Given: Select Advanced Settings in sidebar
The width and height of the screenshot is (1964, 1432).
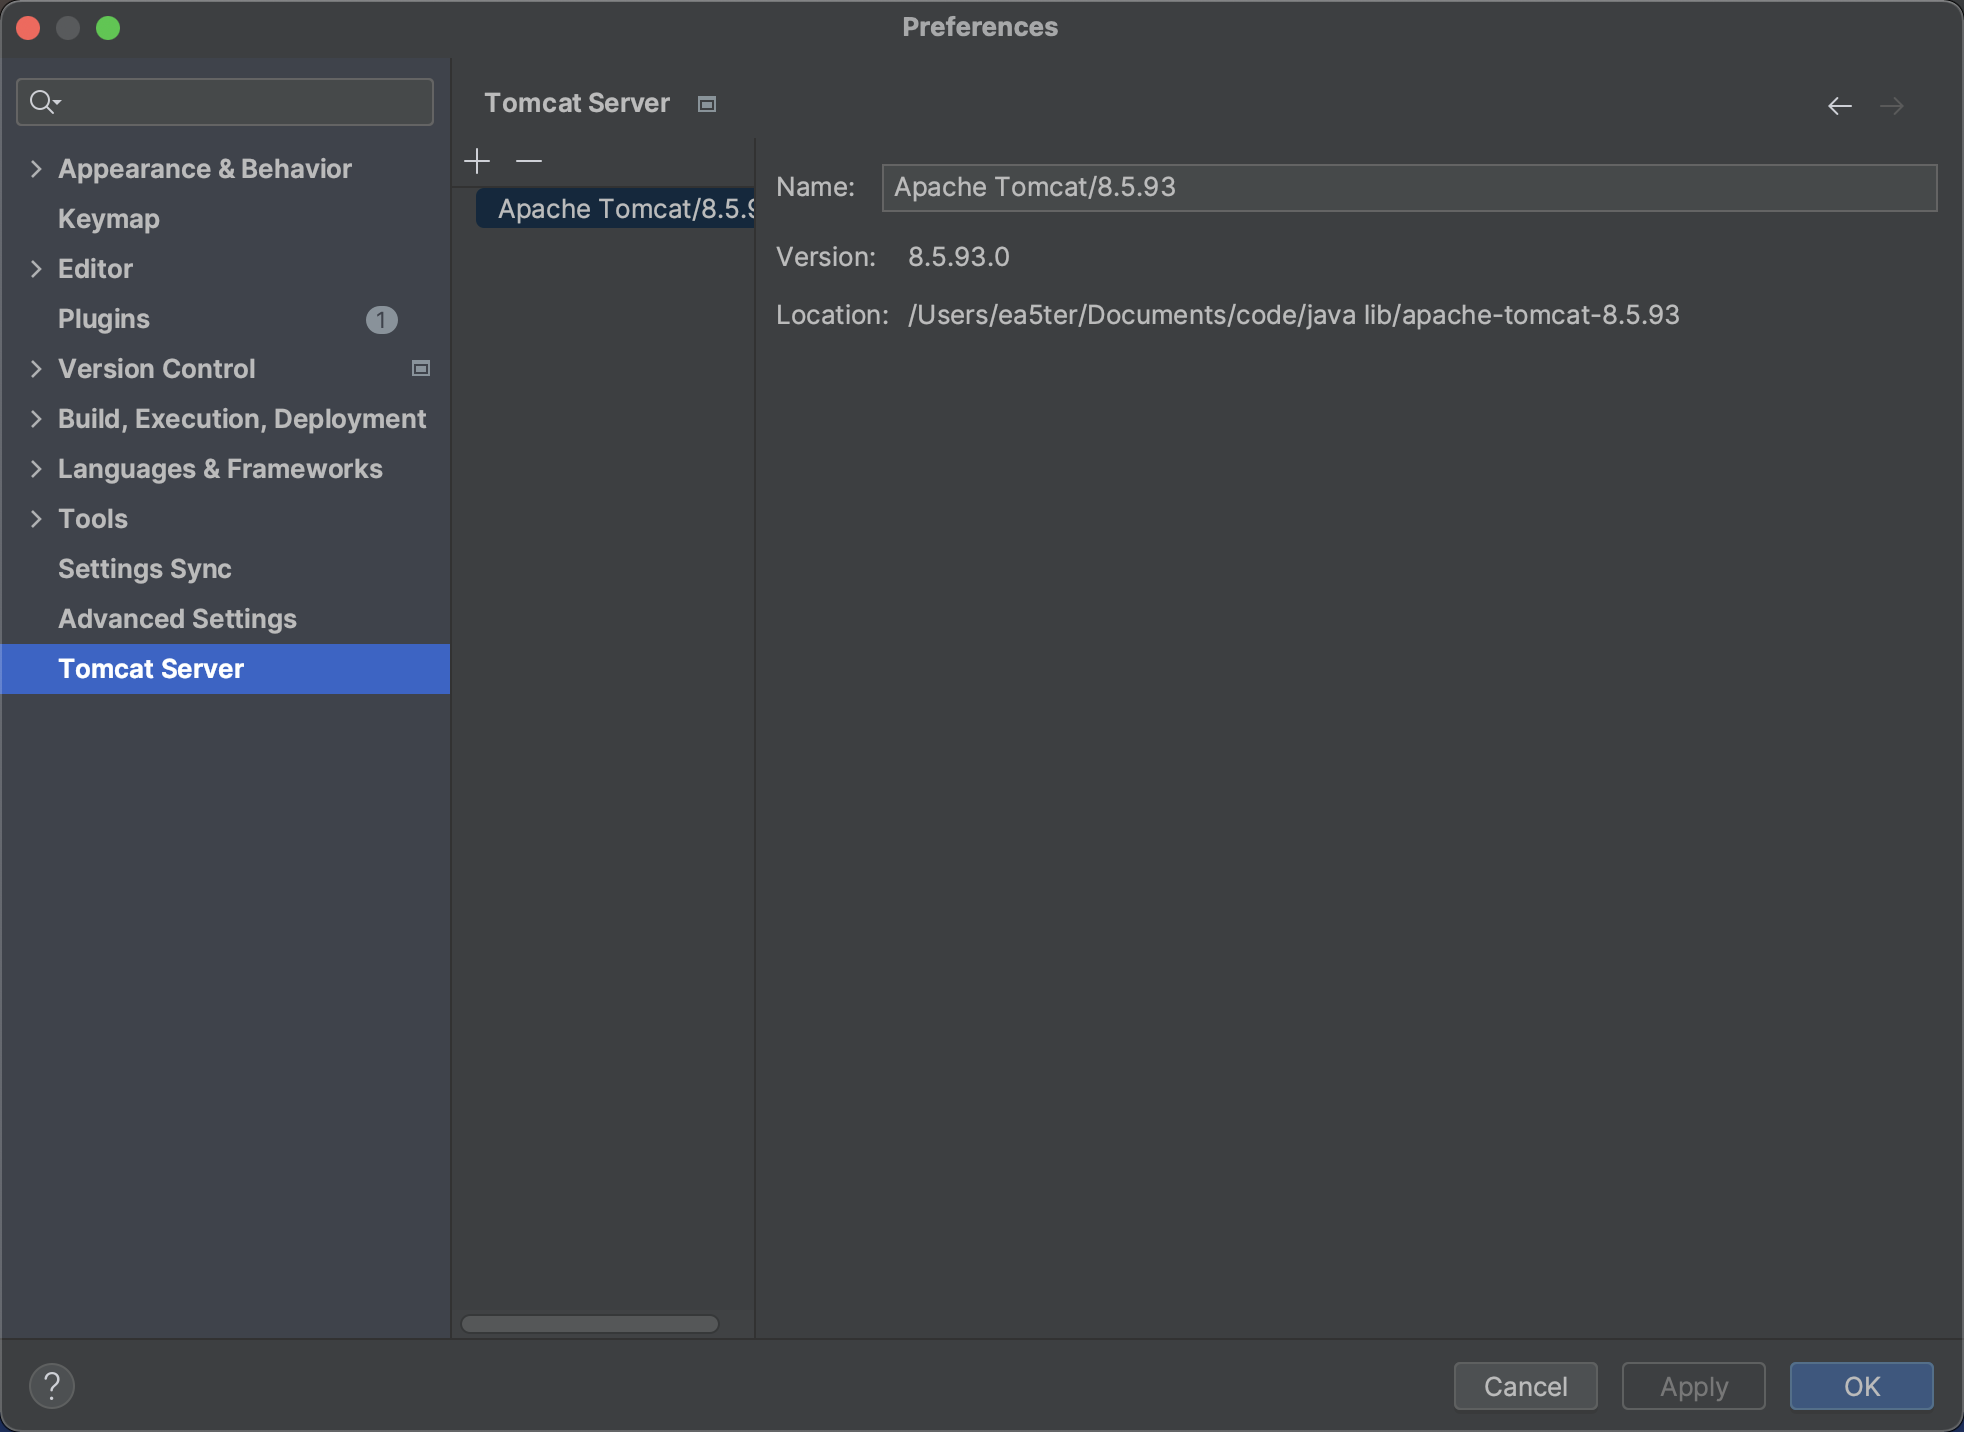Looking at the screenshot, I should point(177,619).
